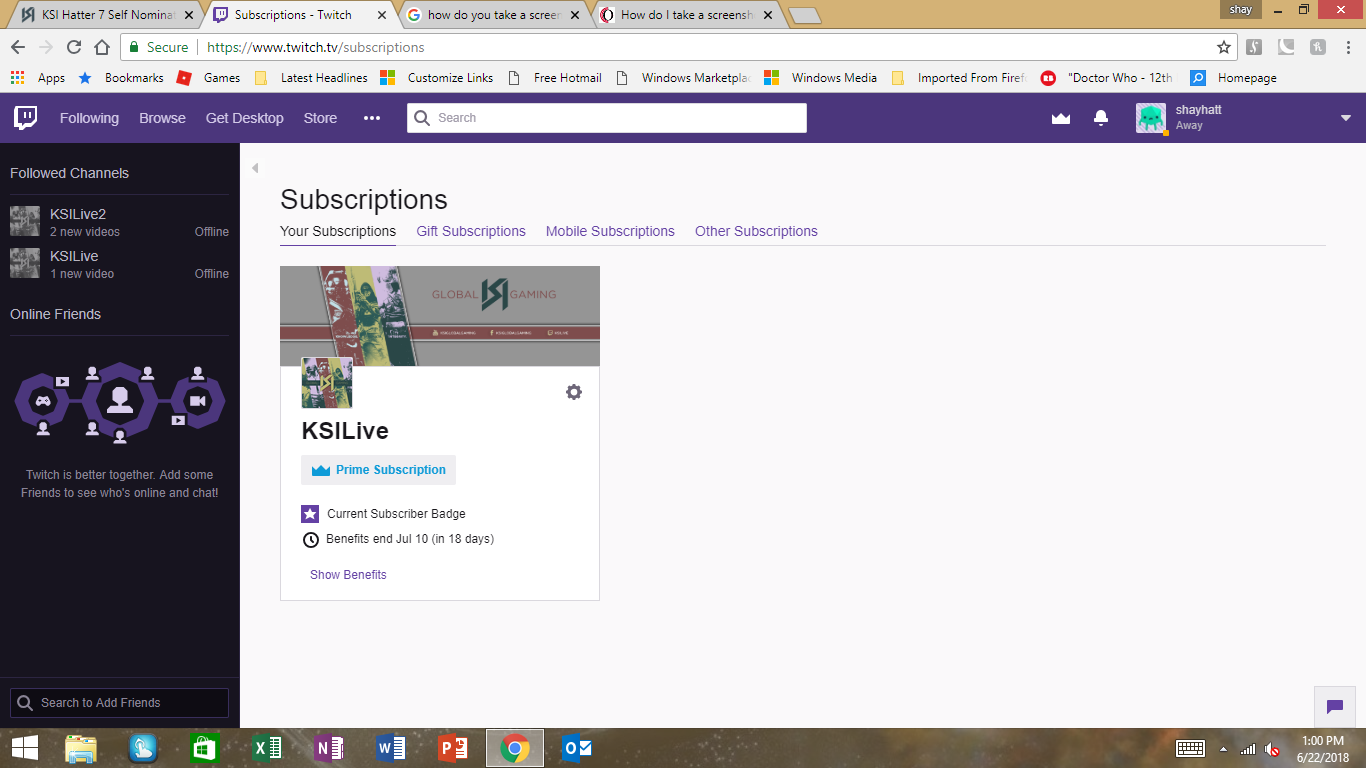
Task: Click the Current Subscriber Badge star icon
Action: tap(310, 514)
